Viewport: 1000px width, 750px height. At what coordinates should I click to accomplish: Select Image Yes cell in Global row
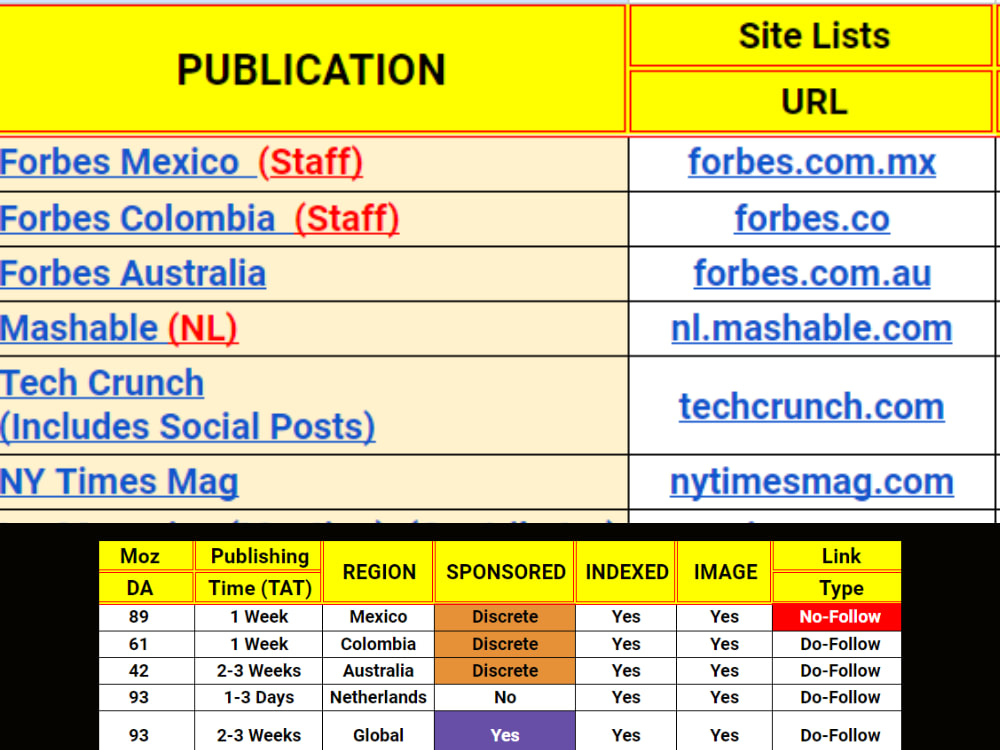point(724,731)
